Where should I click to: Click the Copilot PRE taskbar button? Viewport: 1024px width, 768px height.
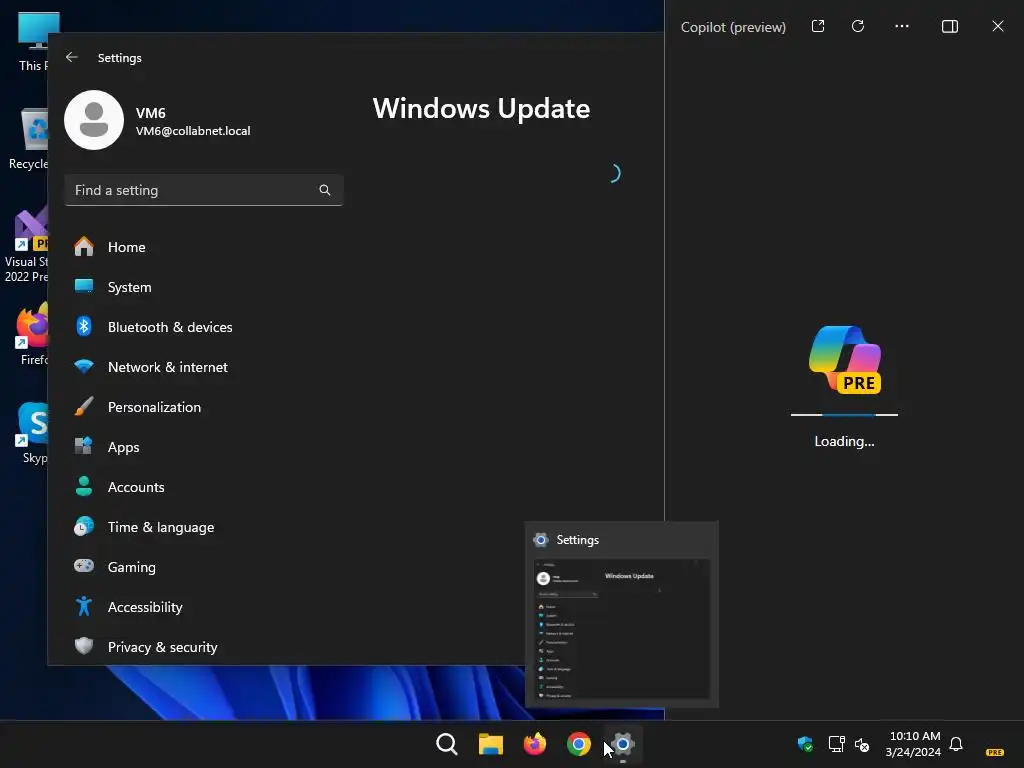click(995, 752)
